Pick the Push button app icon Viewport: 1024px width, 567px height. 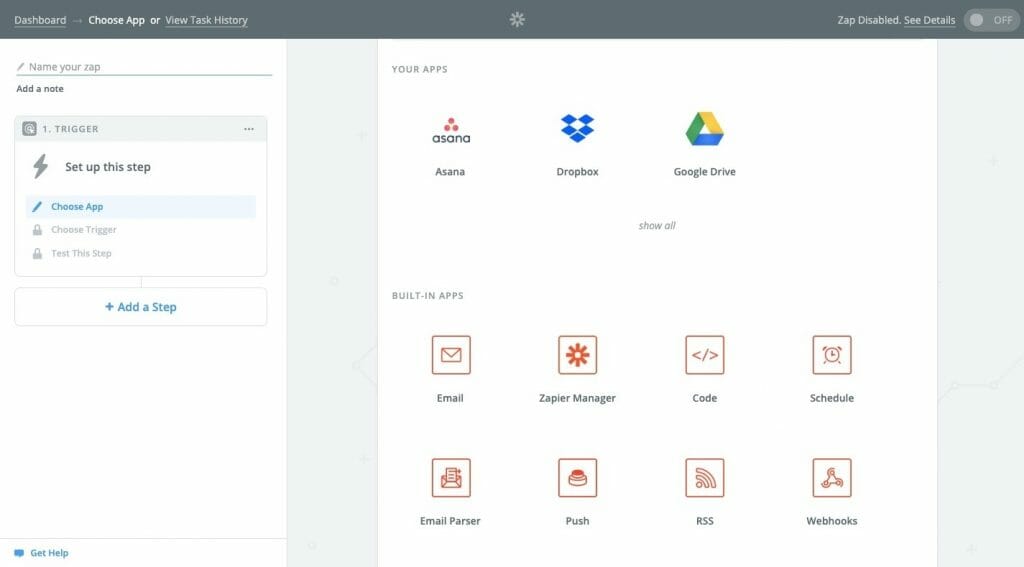point(577,478)
